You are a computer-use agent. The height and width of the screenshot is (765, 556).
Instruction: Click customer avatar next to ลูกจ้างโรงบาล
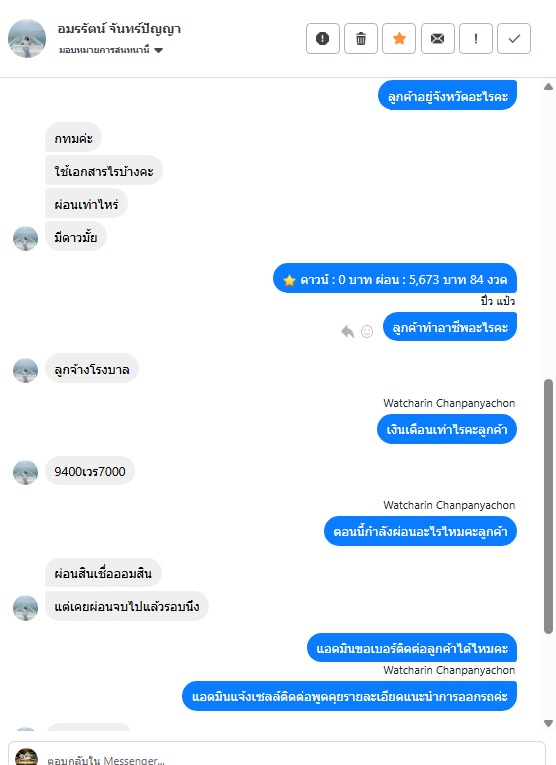coord(25,371)
